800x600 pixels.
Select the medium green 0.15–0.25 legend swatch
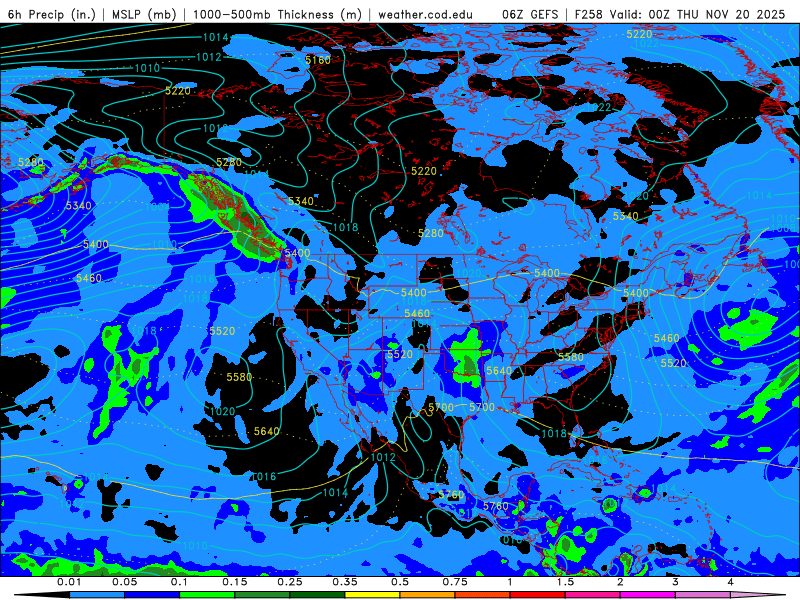tap(262, 595)
